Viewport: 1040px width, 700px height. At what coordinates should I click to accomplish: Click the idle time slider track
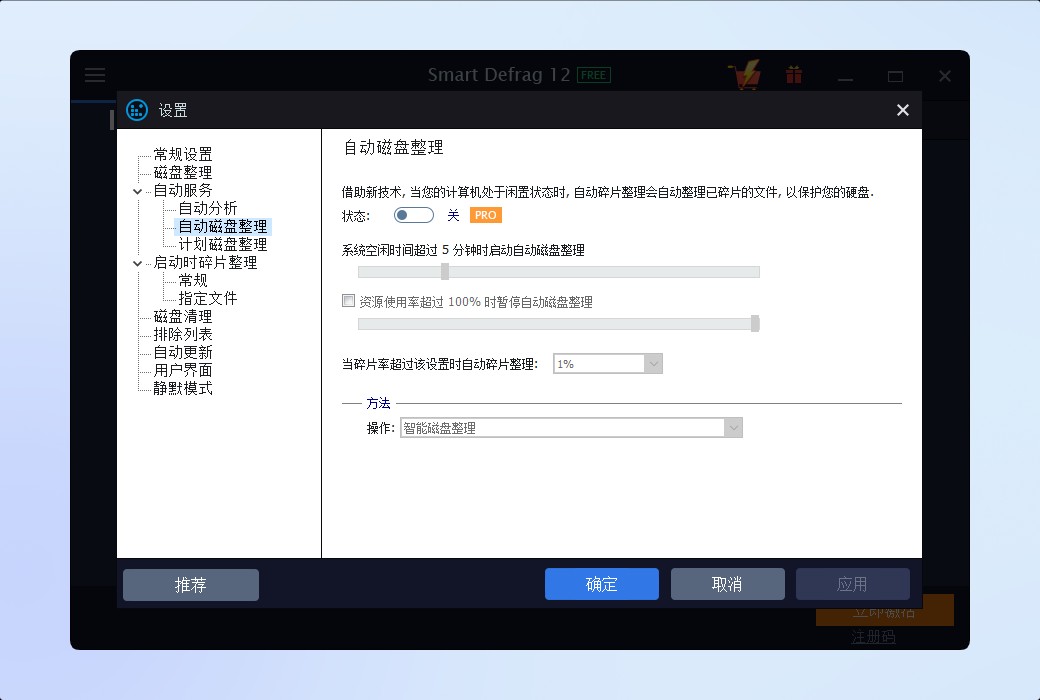pos(558,271)
